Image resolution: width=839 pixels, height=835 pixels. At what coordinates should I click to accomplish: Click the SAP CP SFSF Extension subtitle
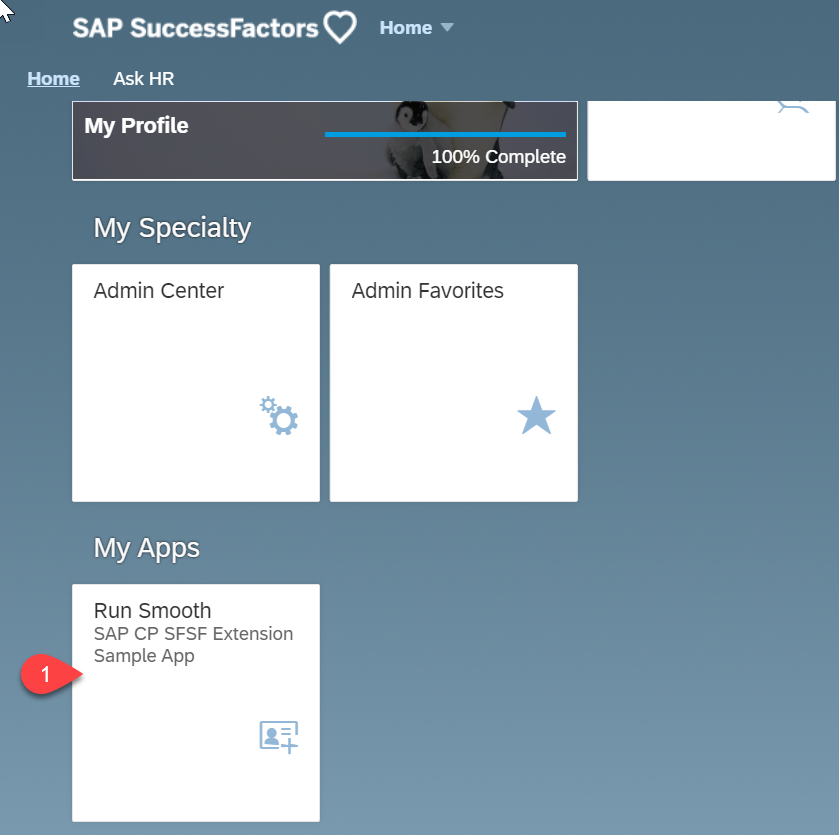pos(193,645)
